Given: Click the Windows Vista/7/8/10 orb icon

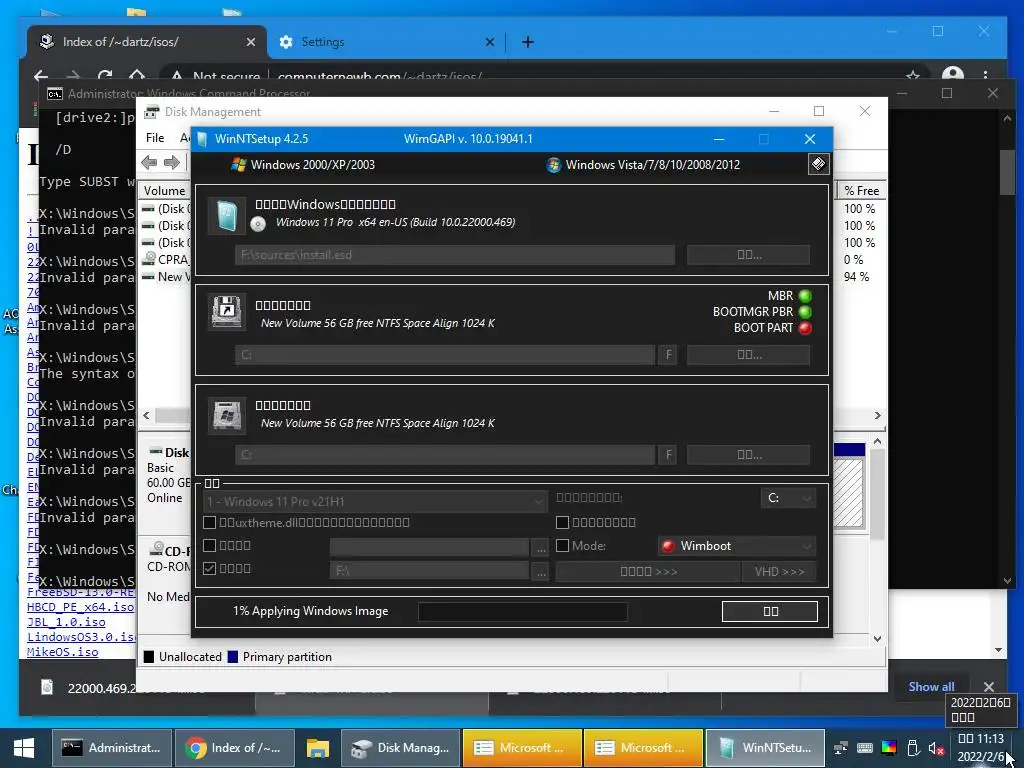Looking at the screenshot, I should pyautogui.click(x=553, y=165).
